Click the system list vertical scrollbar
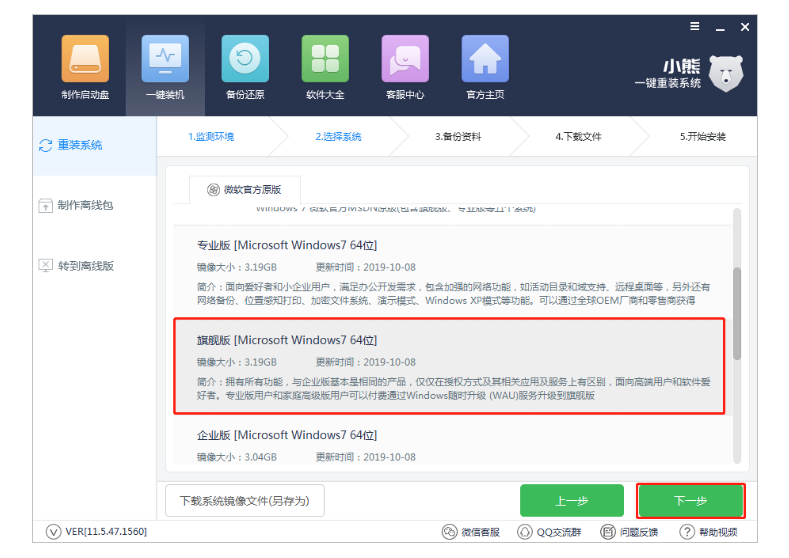789x558 pixels. 737,313
